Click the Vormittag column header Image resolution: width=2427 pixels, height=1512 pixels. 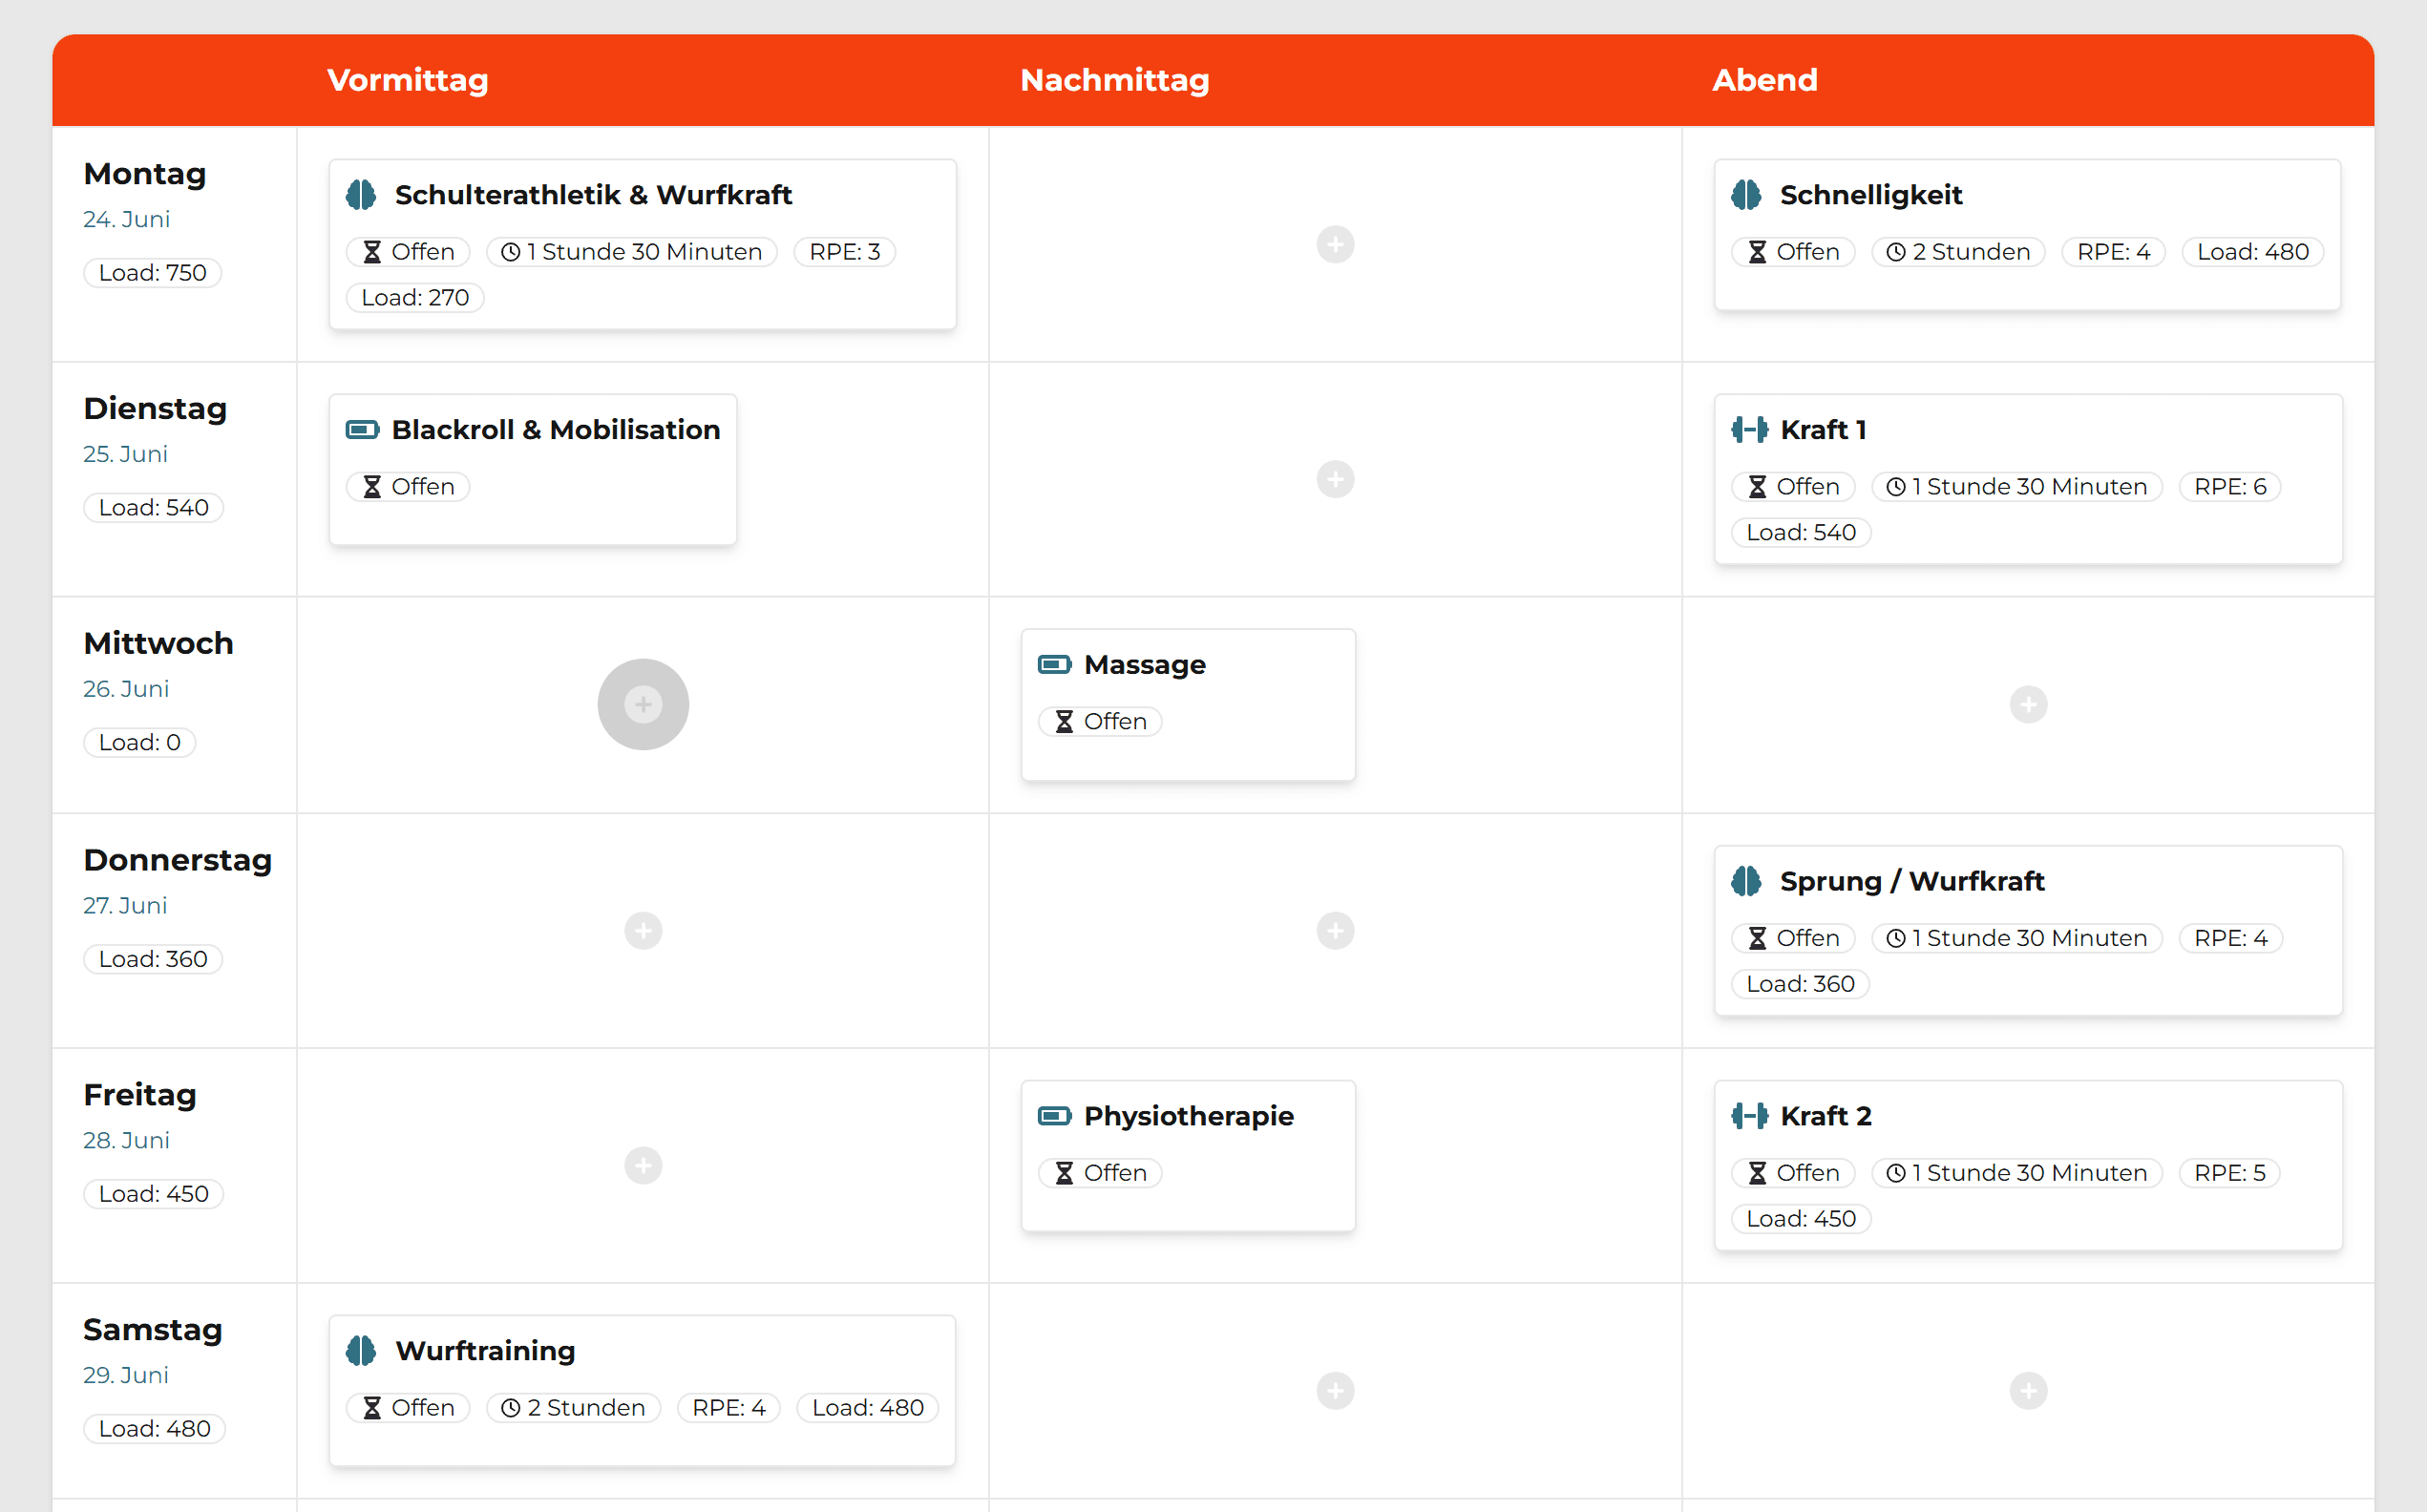coord(406,80)
